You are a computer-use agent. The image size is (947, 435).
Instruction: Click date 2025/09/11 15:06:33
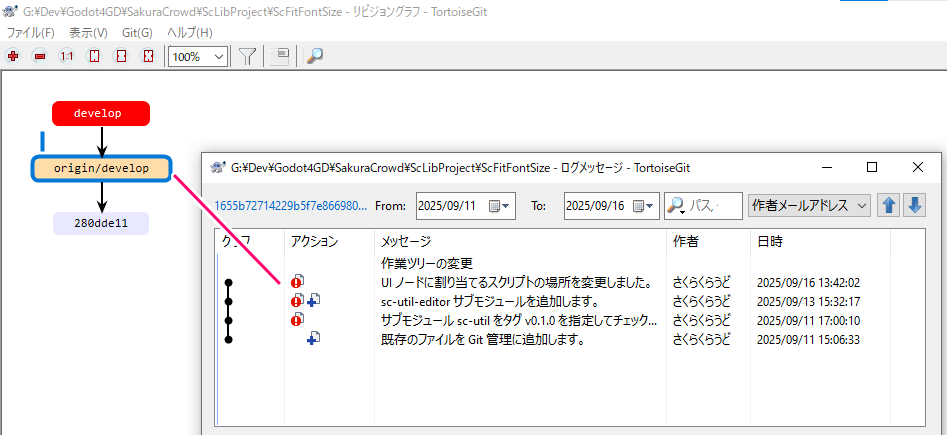click(808, 340)
